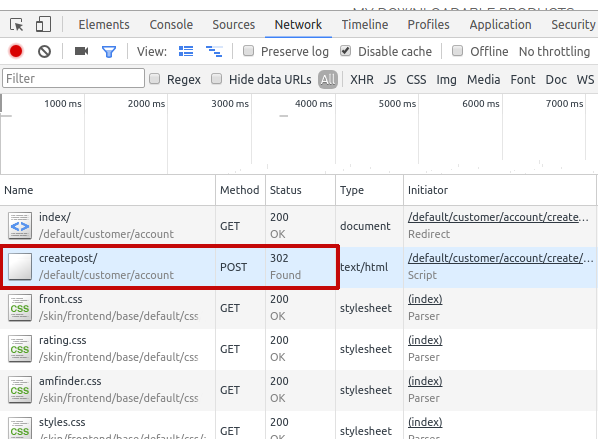
Task: Click the timeline overview at 4000 ms
Action: 313,103
